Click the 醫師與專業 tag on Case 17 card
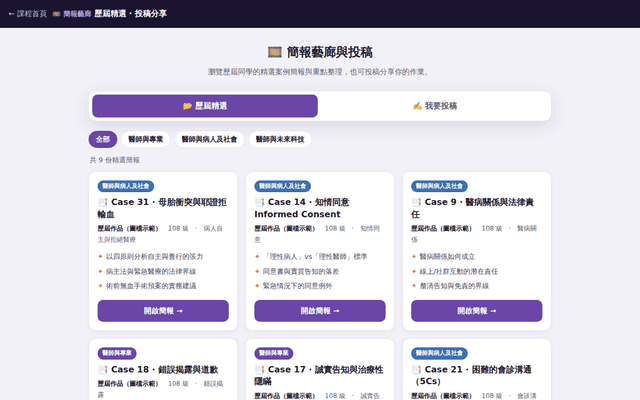This screenshot has height=400, width=640. tap(273, 353)
